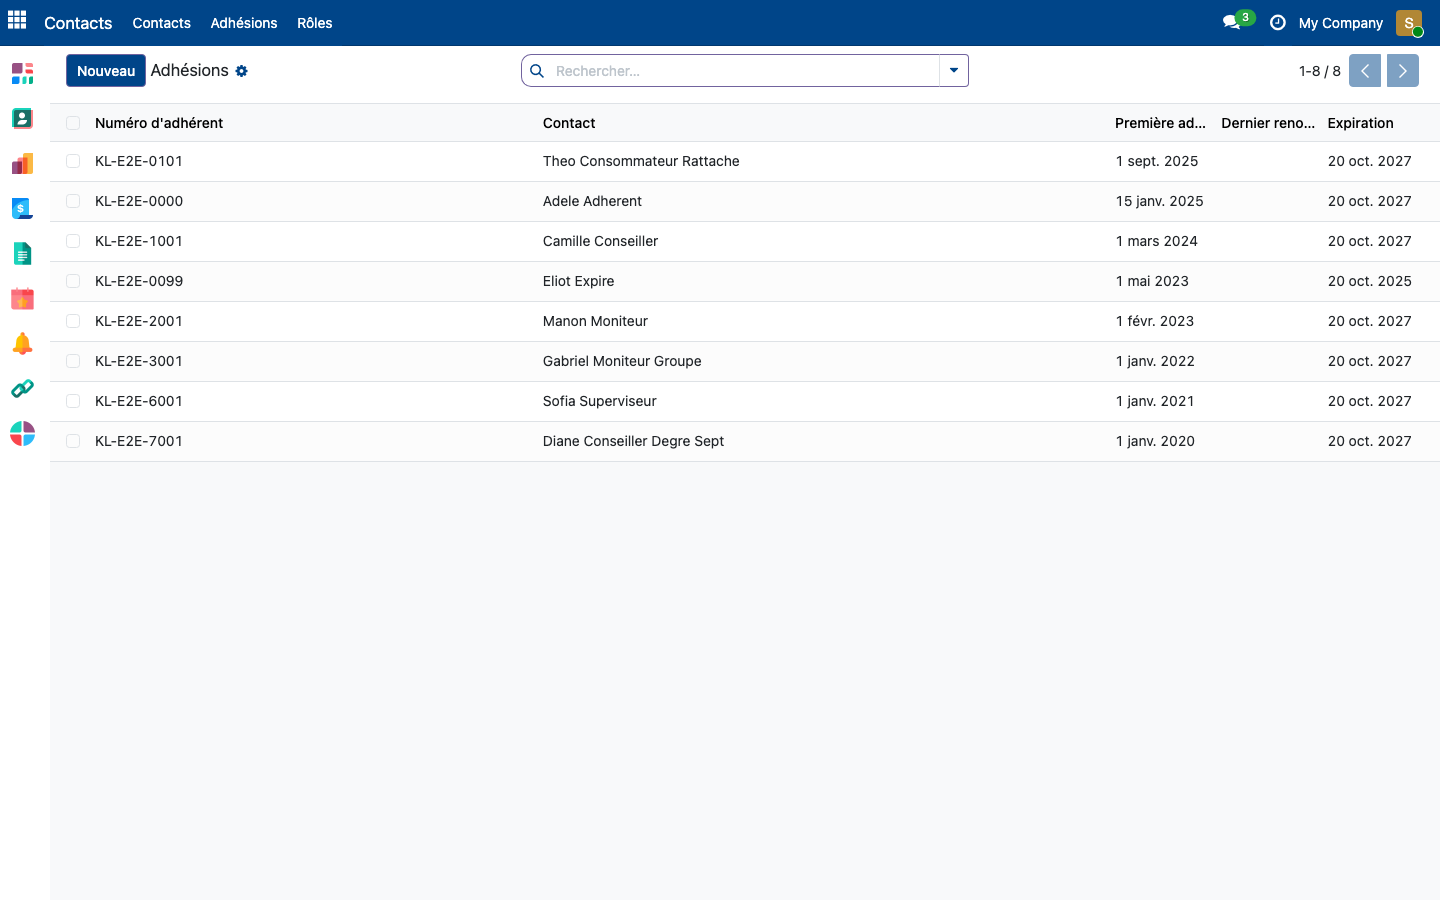Open the Adhésions gear actions menu
Screen dimensions: 1440x900
click(x=241, y=71)
